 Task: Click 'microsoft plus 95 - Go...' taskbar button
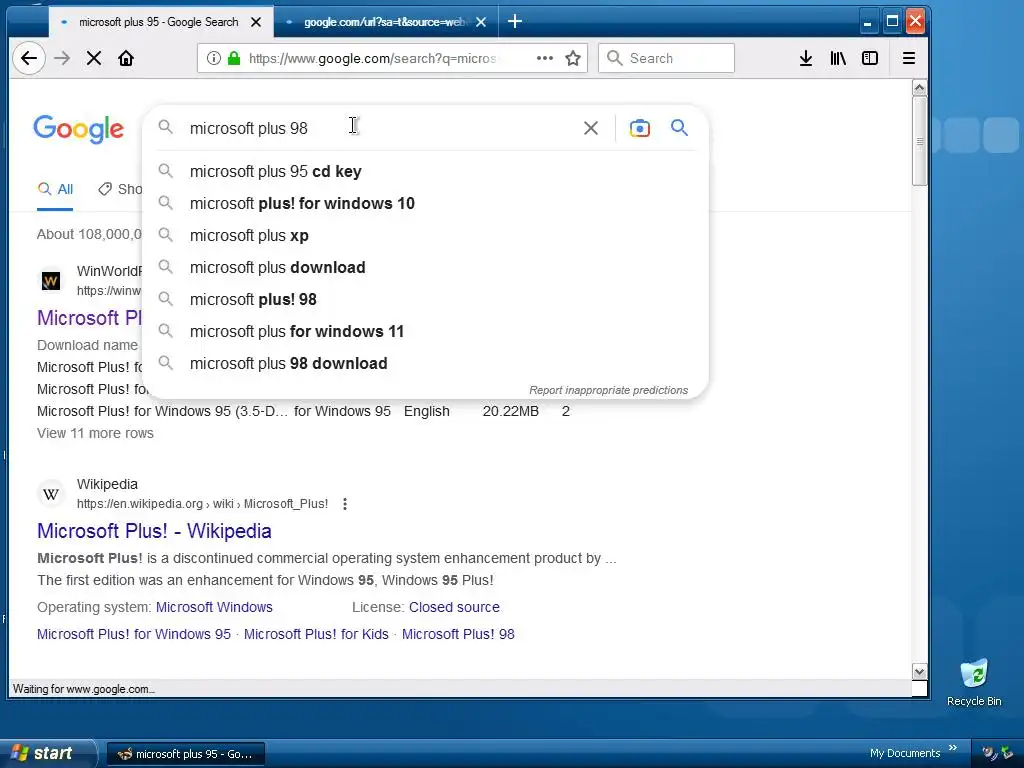pos(185,754)
